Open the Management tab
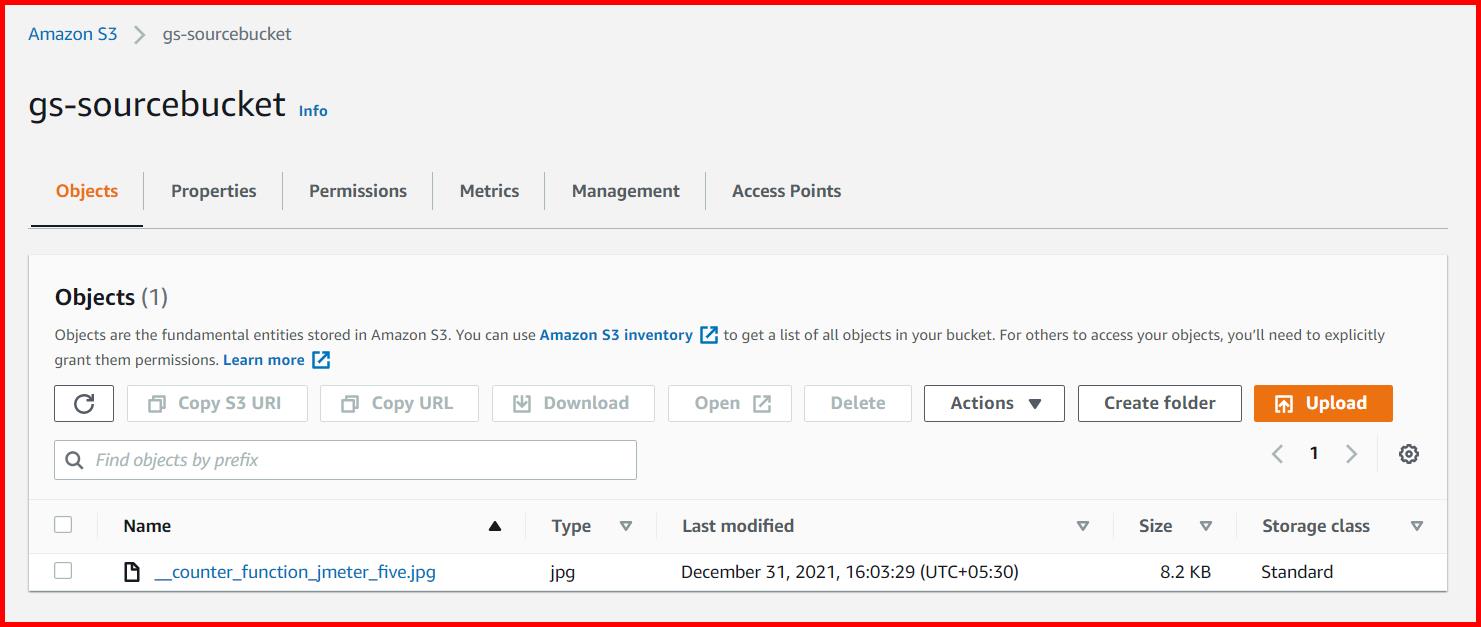Screen dimensions: 1481x627 [624, 190]
